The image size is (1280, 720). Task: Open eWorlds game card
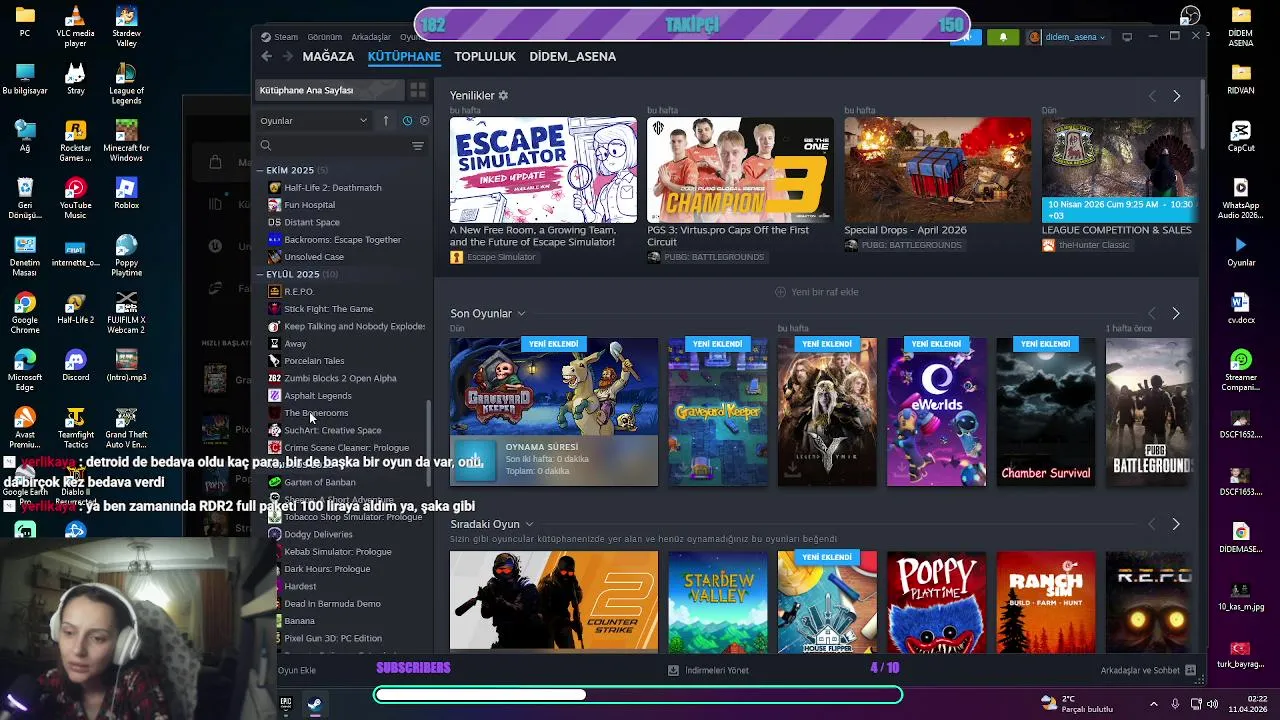point(936,412)
